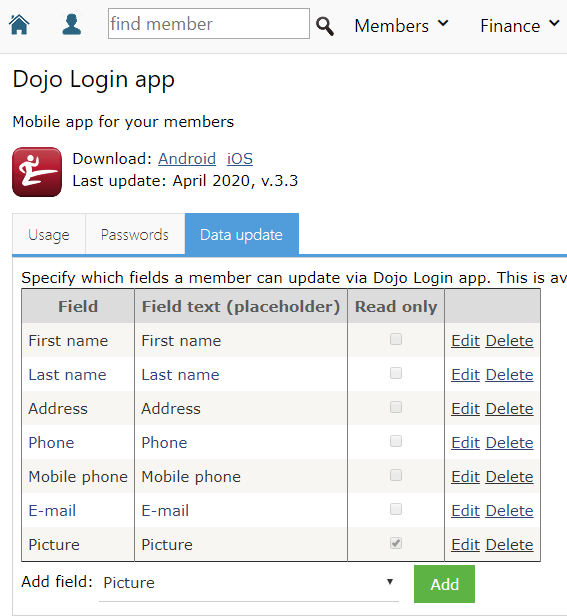
Task: Open the member profile person icon
Action: tap(72, 24)
